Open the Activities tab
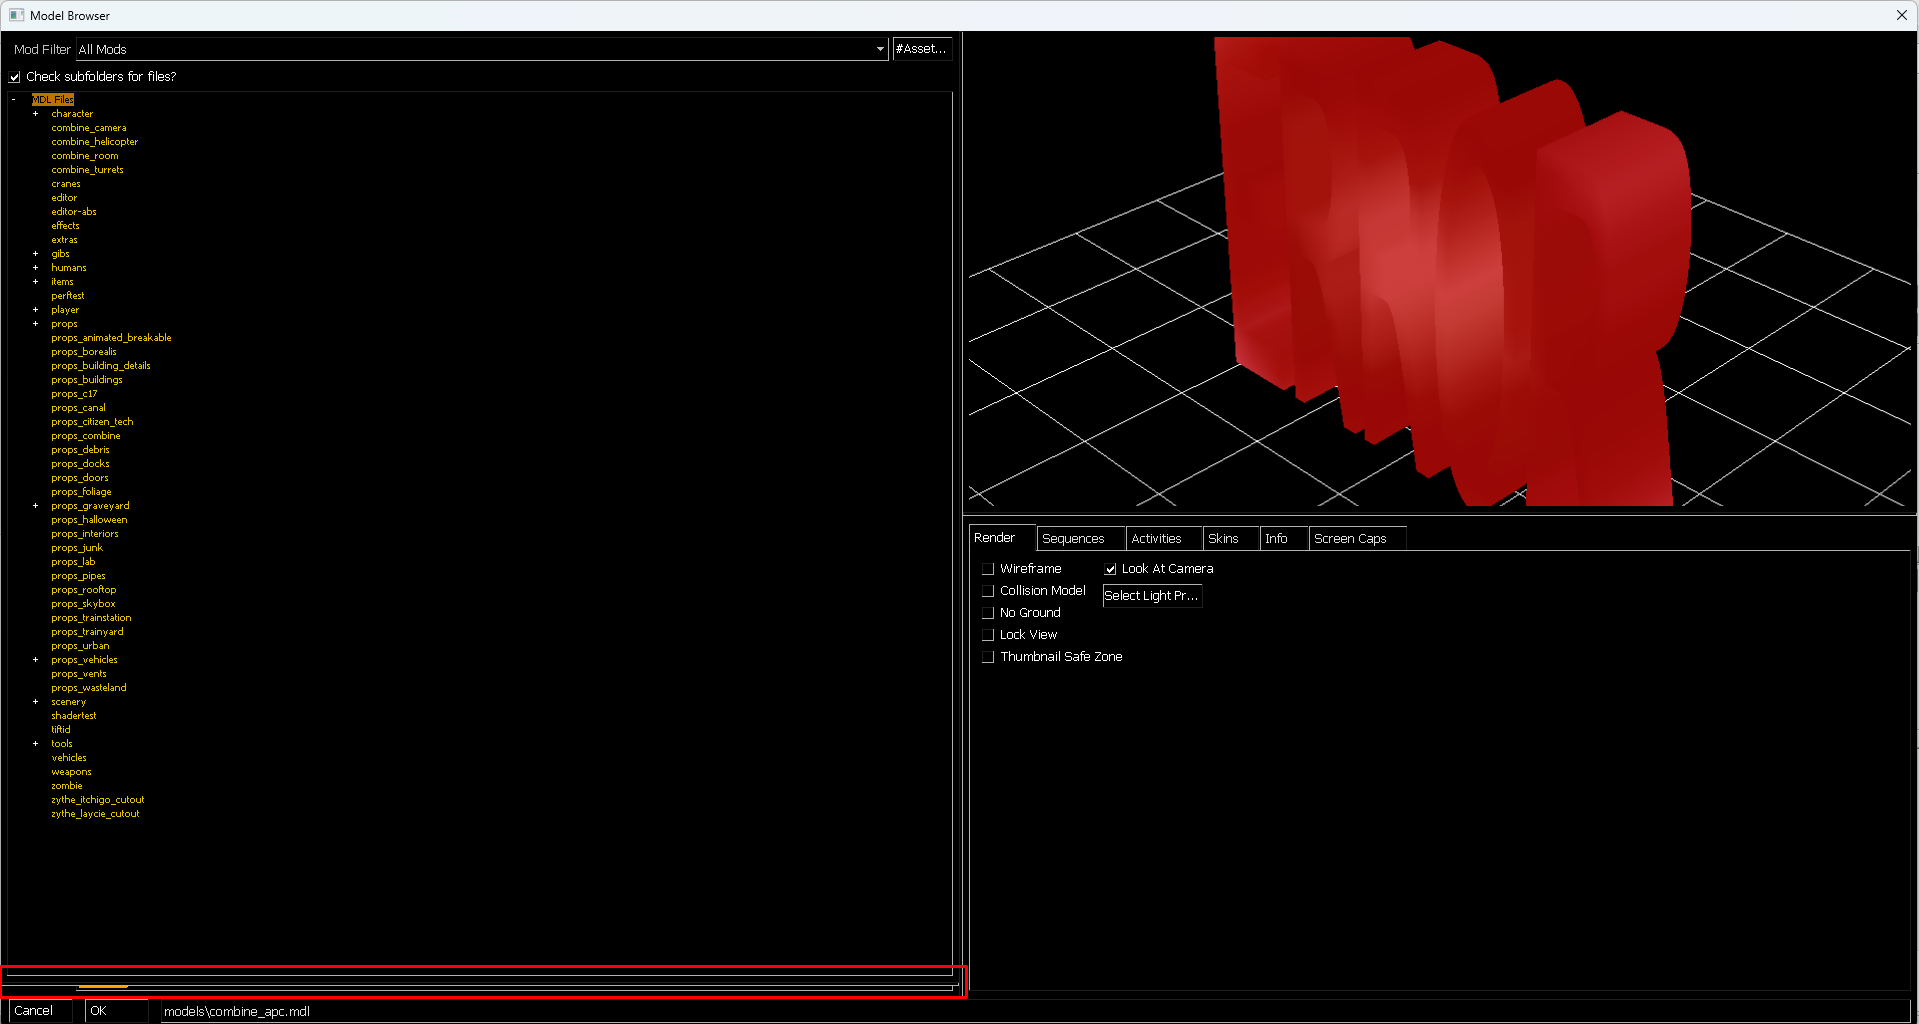Screen dimensions: 1919x1024 1164,539
